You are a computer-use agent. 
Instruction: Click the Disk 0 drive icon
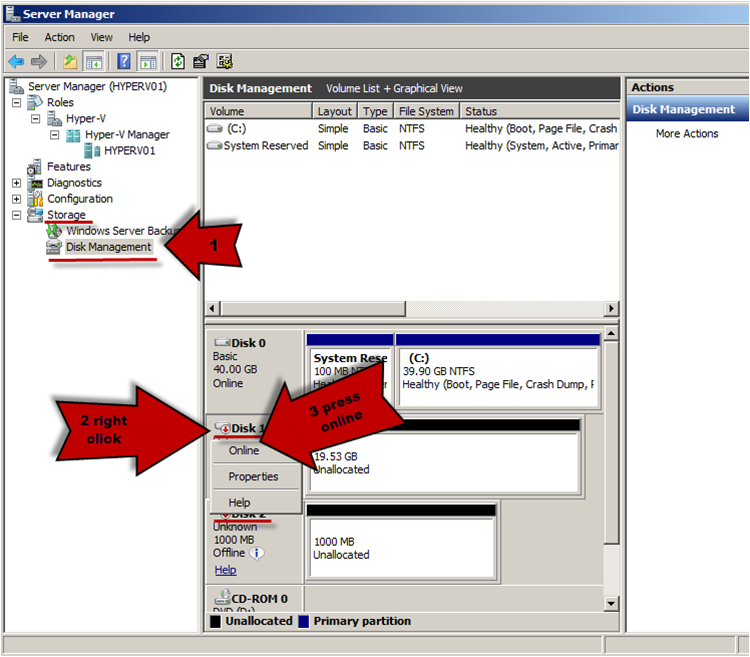pos(222,342)
